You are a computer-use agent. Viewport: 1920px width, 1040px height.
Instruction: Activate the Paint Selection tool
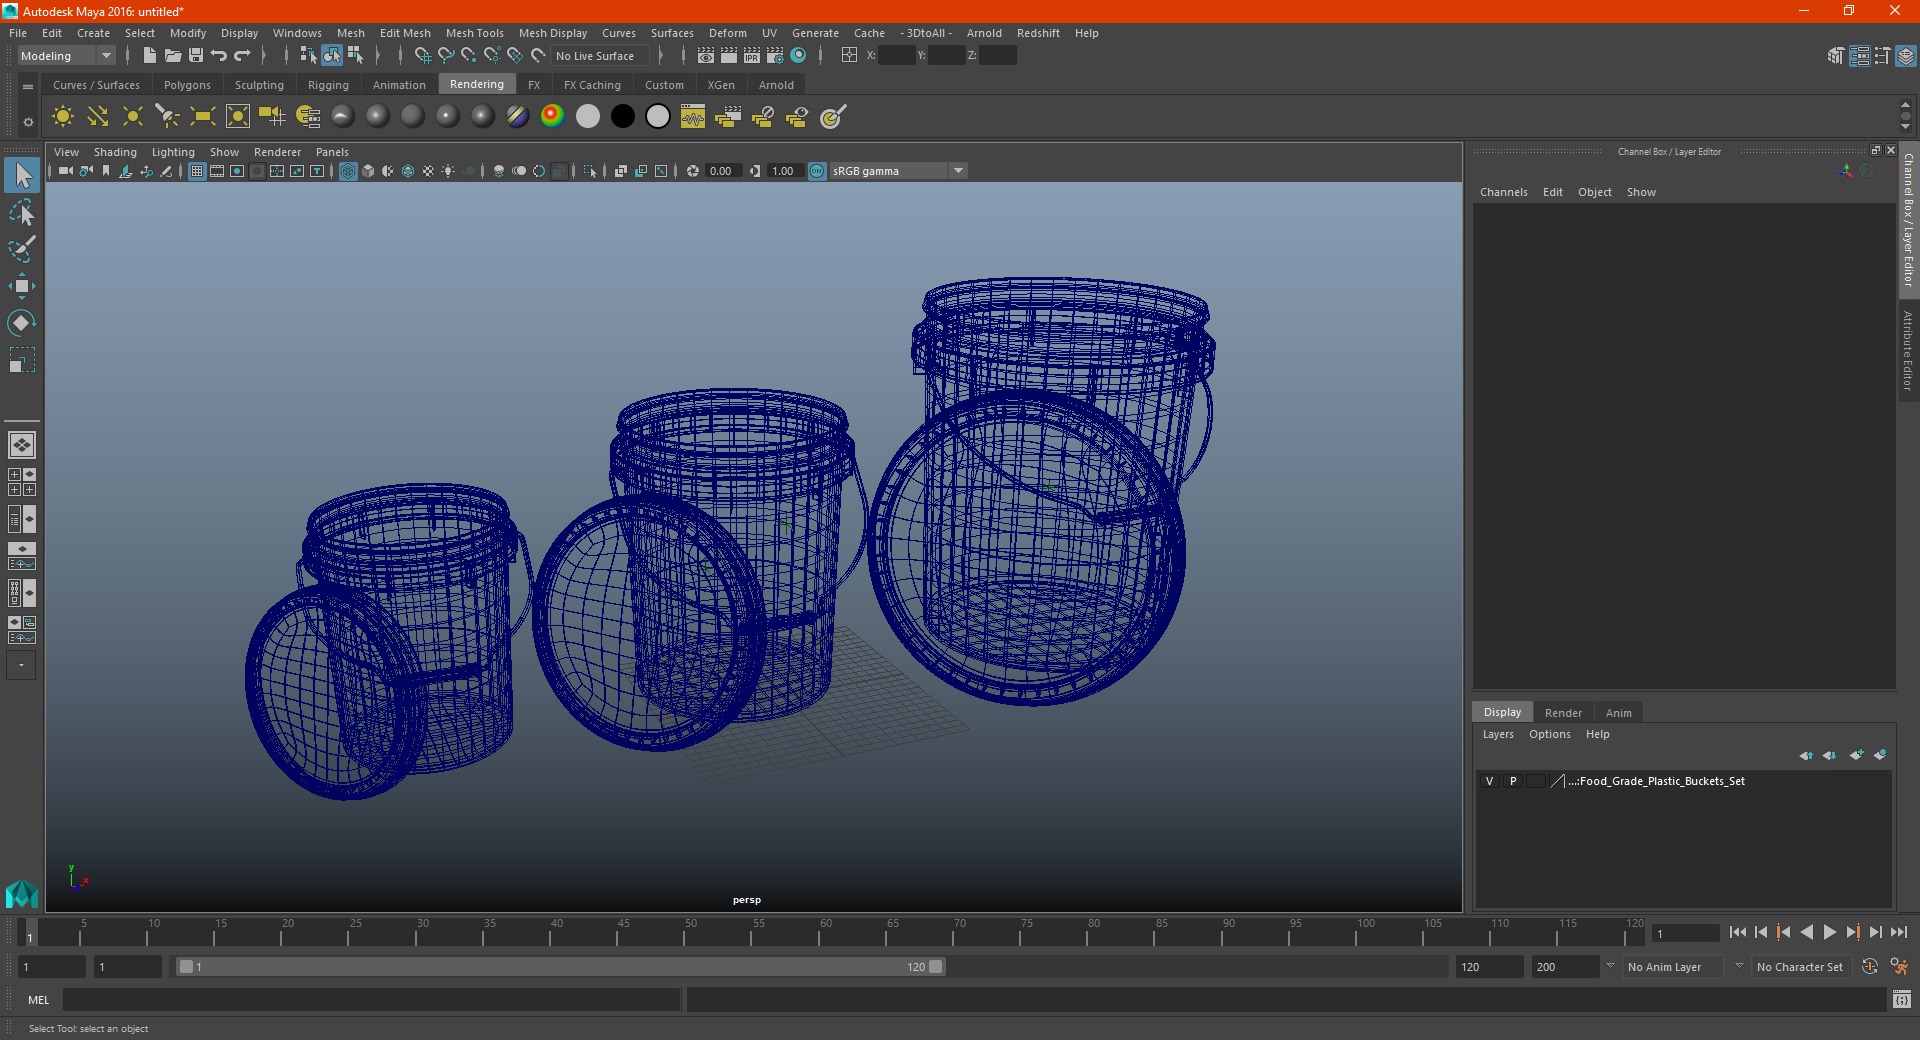[x=22, y=249]
